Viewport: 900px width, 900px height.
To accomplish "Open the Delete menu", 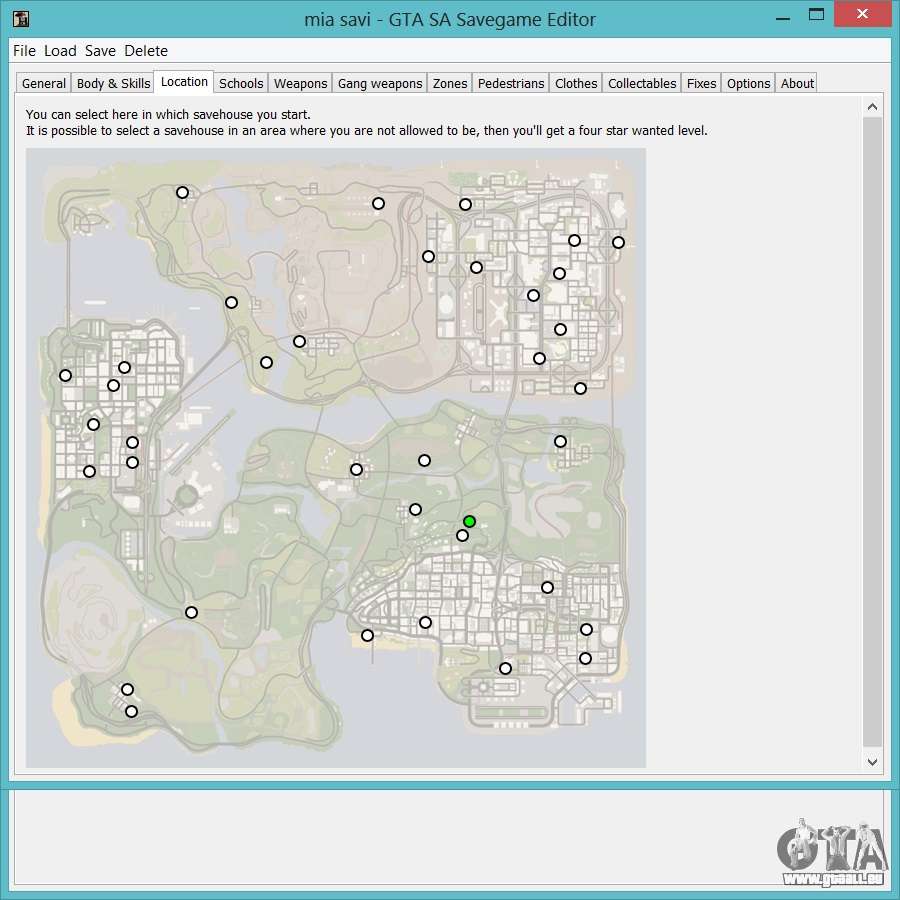I will (x=146, y=51).
